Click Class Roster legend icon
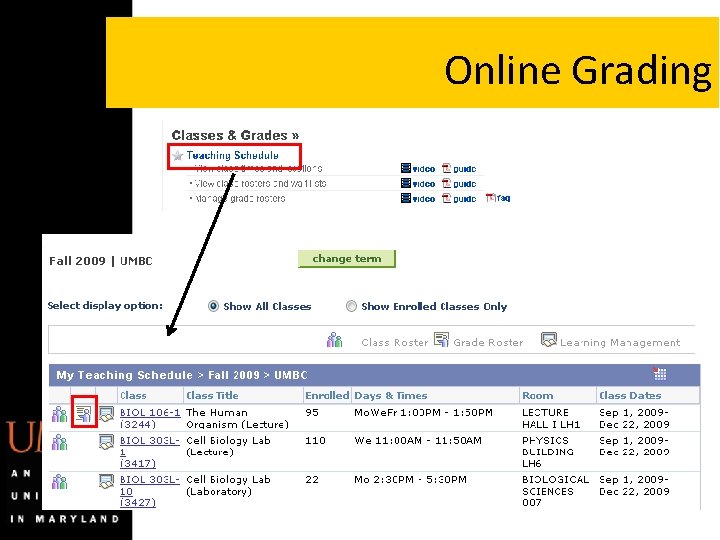The image size is (720, 540). [x=335, y=340]
